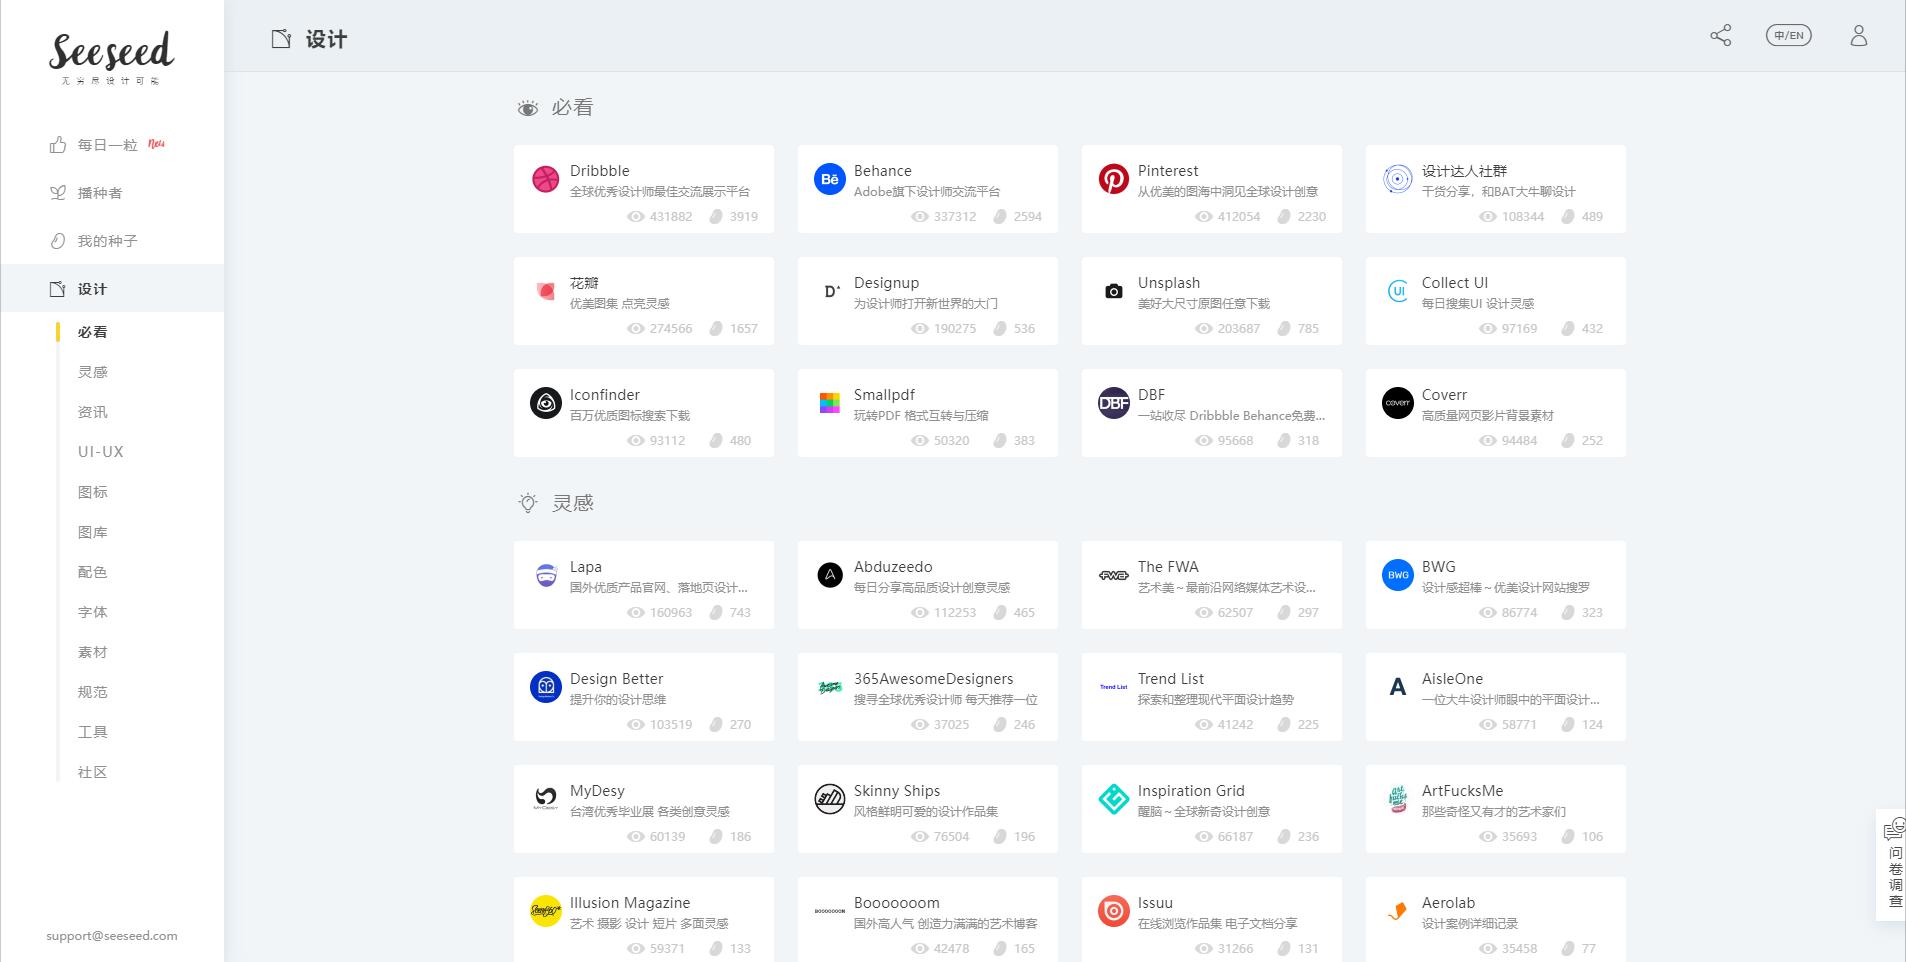Open the Trend List card title
This screenshot has height=962, width=1906.
click(1171, 679)
